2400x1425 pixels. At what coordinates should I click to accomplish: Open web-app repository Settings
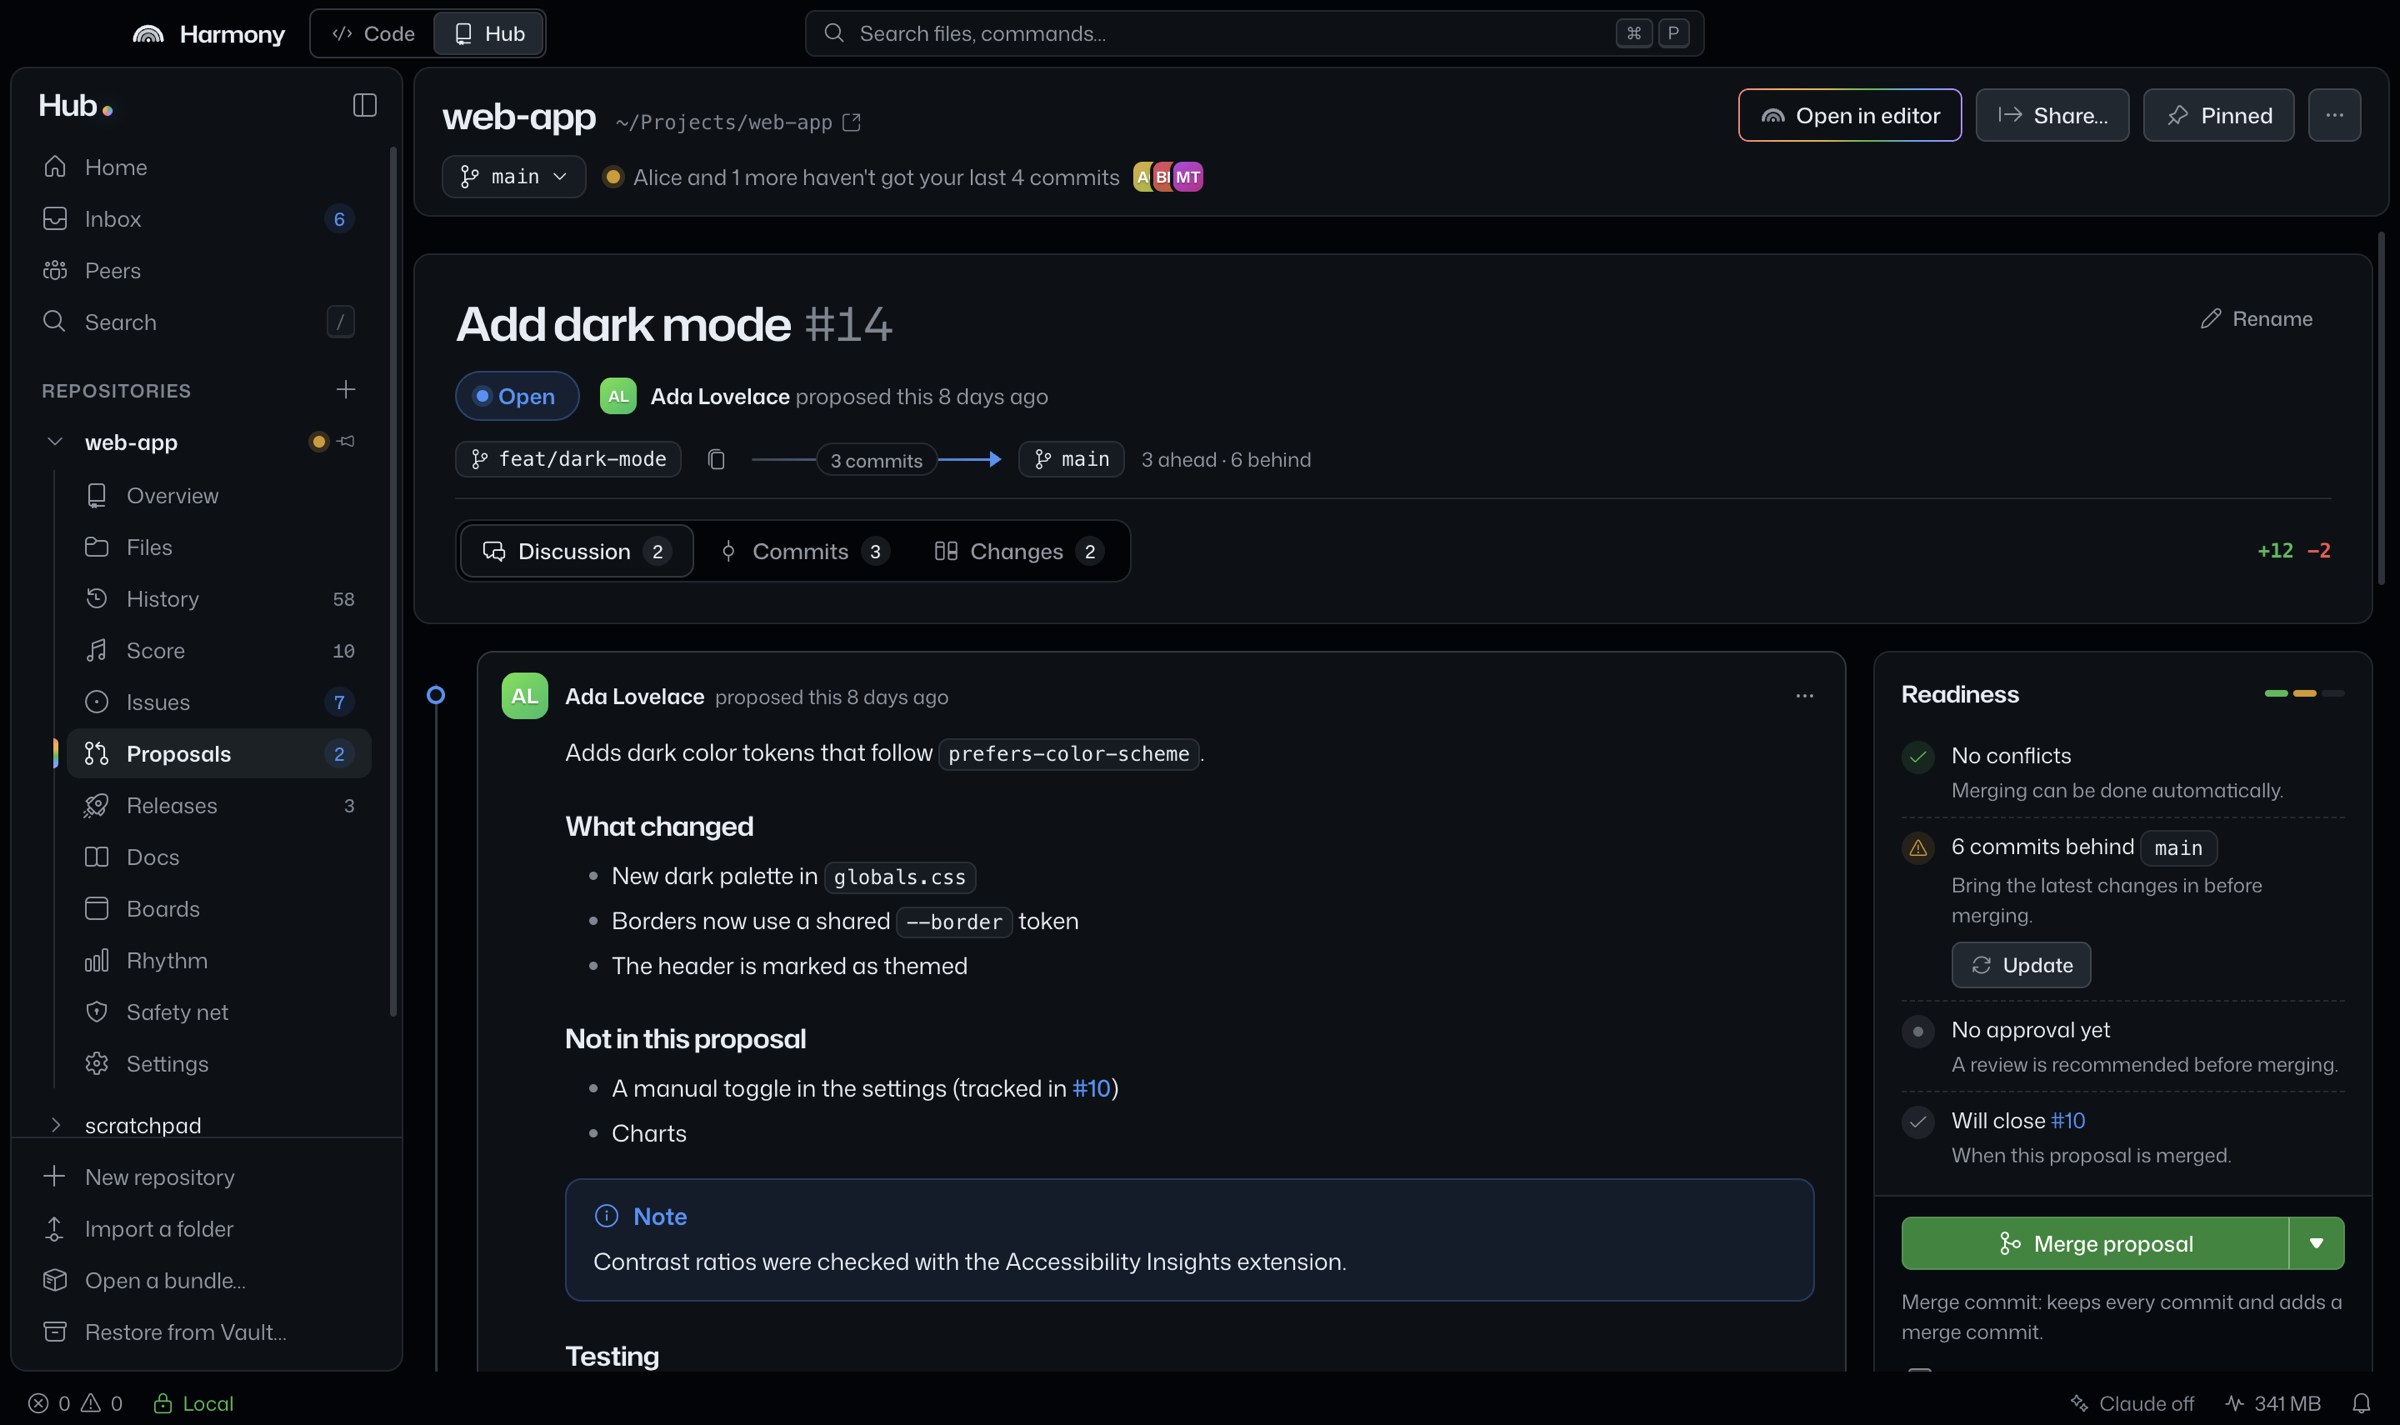[x=219, y=1064]
